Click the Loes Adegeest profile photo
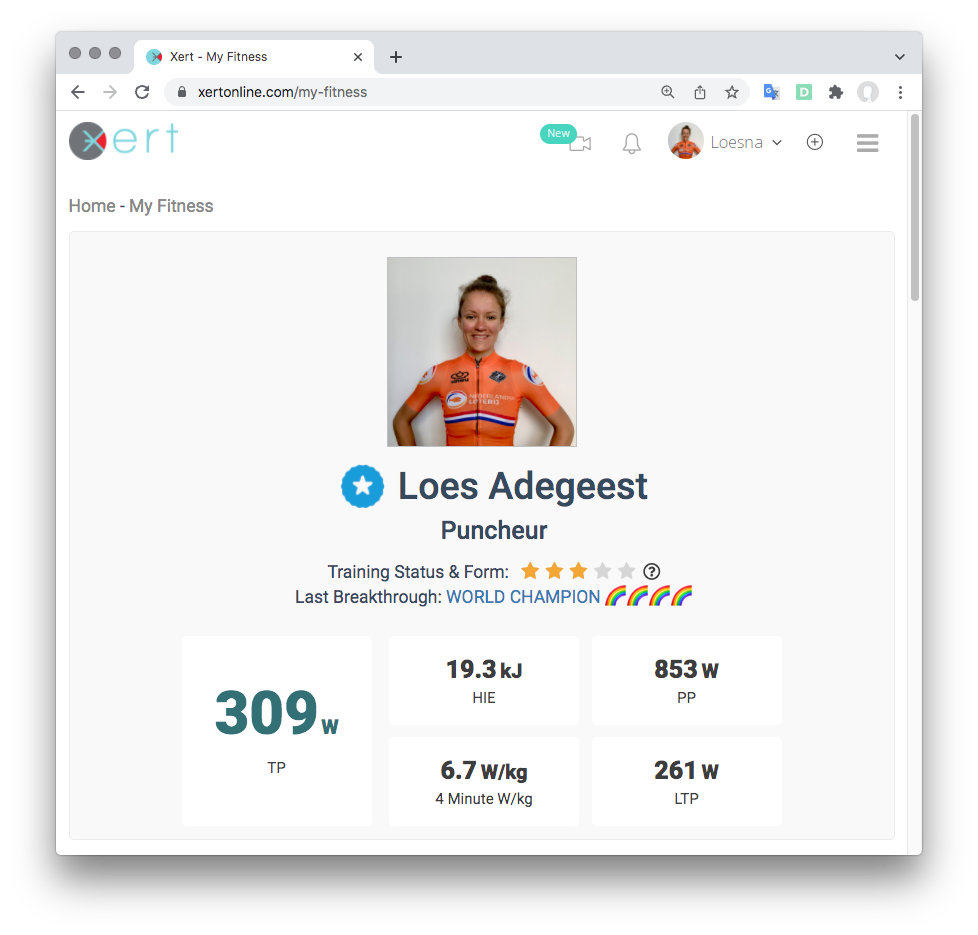Viewport: 978px width, 935px height. 482,352
